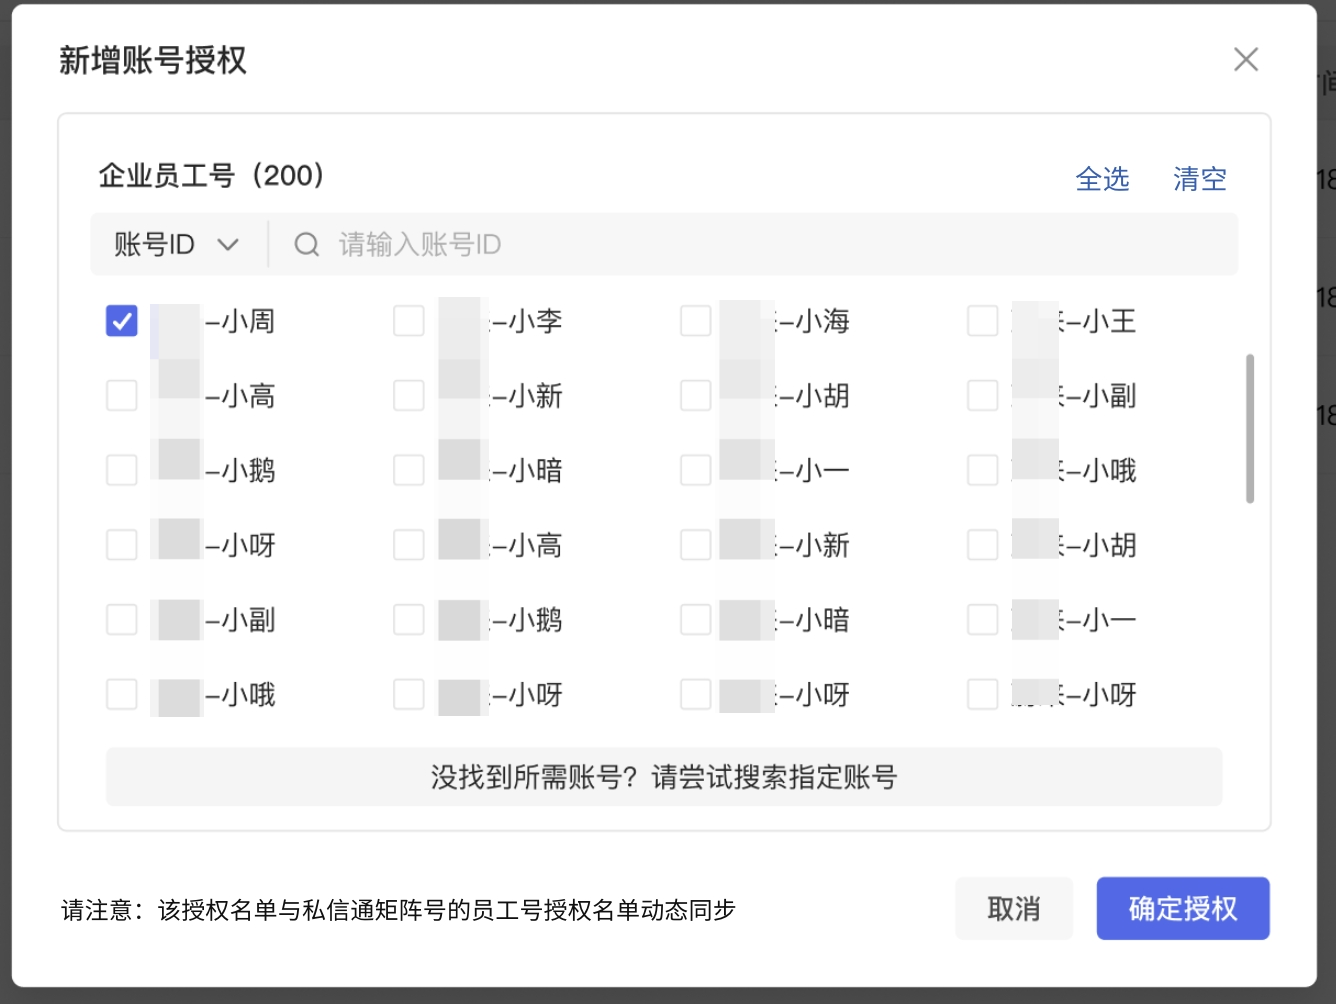Screen dimensions: 1336x1004
Task: Enable the 小哦 account in fourth column
Action: 982,469
